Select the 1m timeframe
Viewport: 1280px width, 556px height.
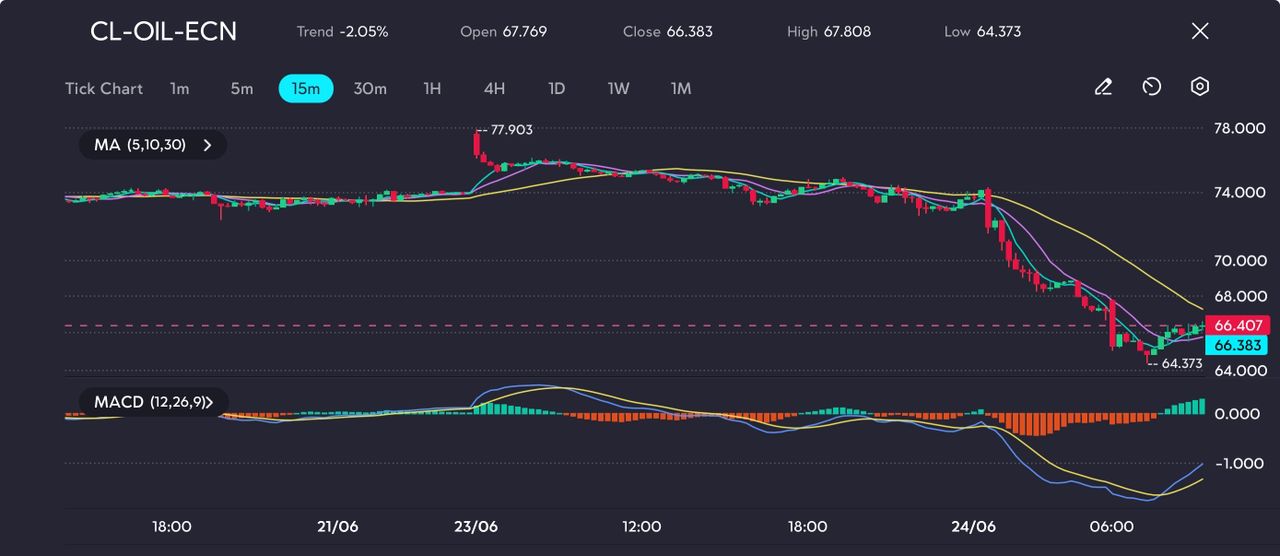(x=179, y=89)
